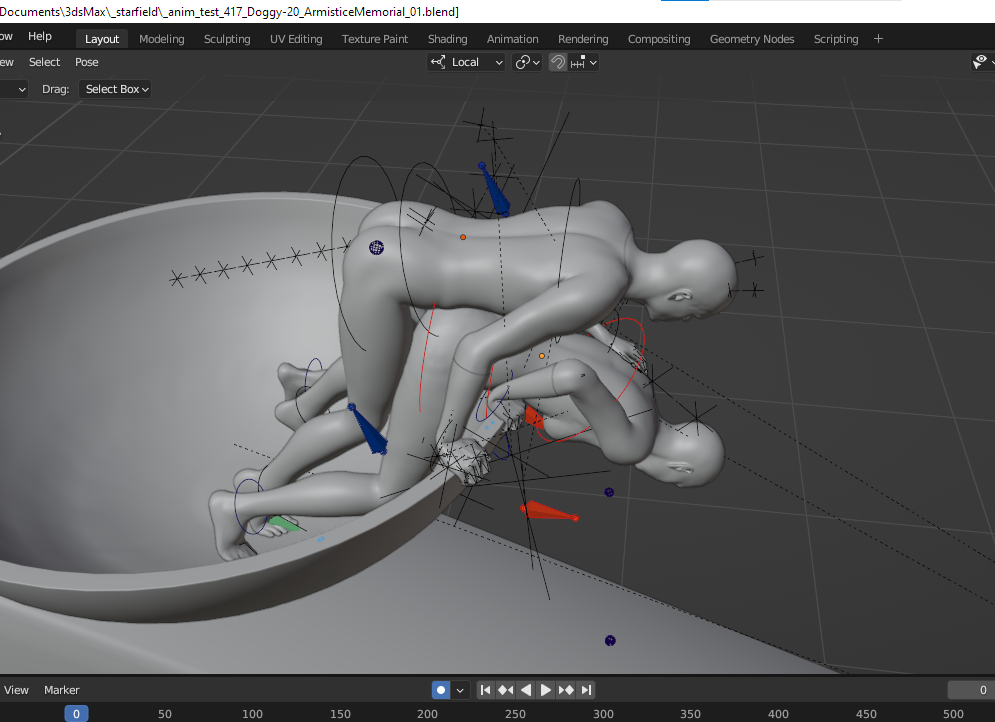Play the animation forward
Image resolution: width=995 pixels, height=722 pixels.
point(546,690)
